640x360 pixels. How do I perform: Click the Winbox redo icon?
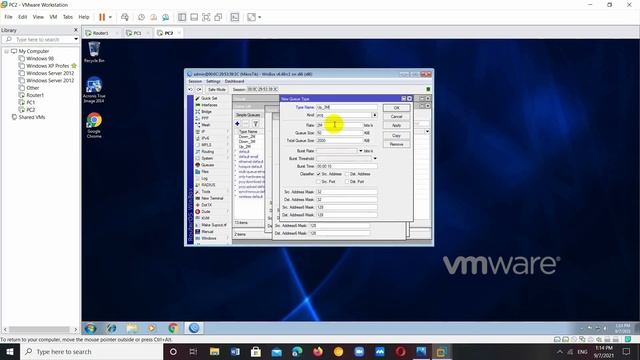coord(199,89)
